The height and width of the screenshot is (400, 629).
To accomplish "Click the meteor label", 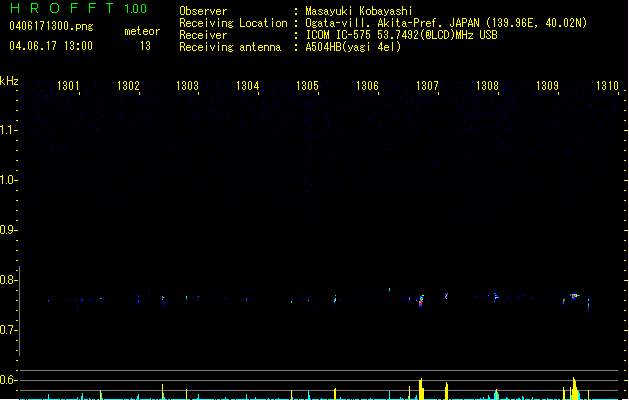I will coord(142,31).
